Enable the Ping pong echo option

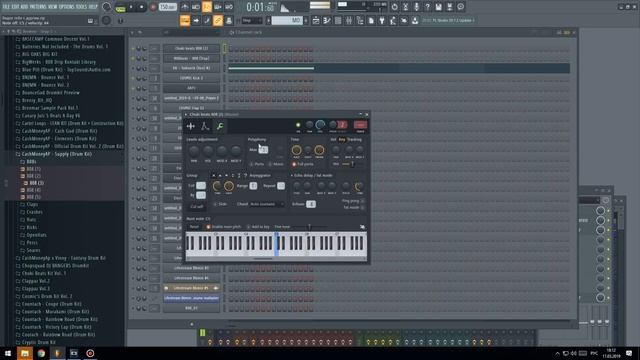point(353,201)
